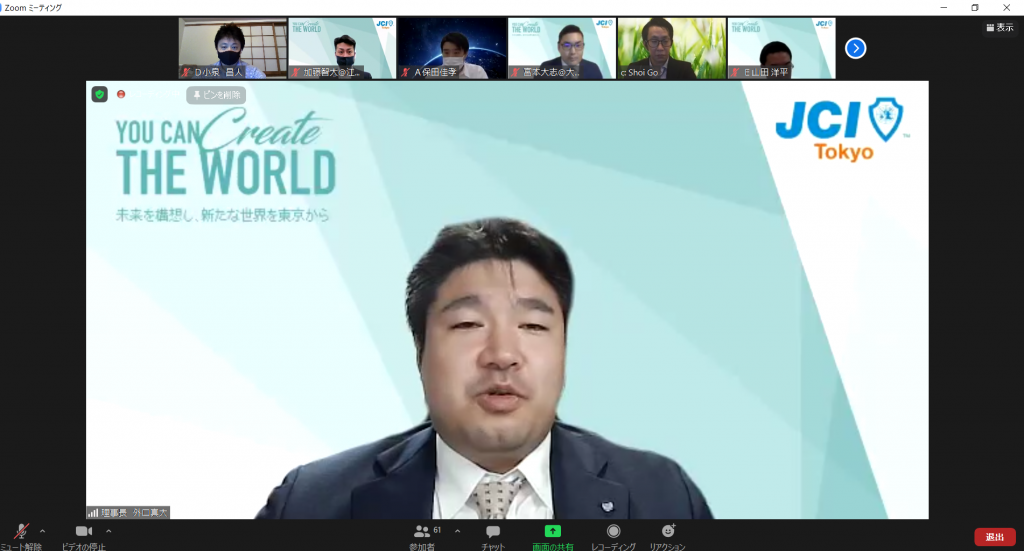Click the red leave meeting button
This screenshot has width=1024, height=551.
point(994,537)
